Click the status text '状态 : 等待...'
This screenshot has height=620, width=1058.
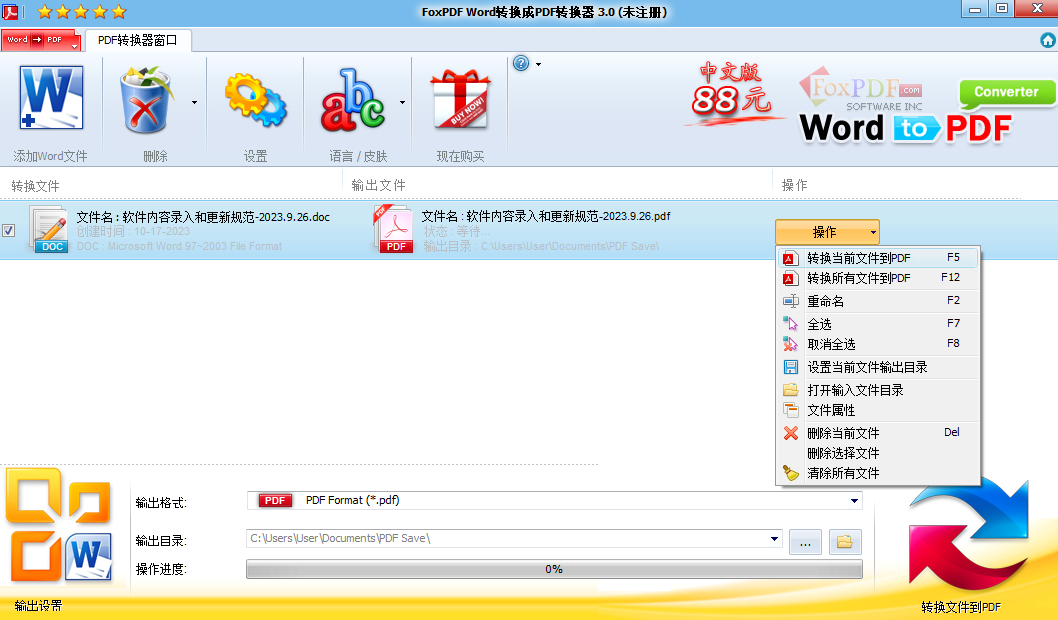[x=457, y=231]
